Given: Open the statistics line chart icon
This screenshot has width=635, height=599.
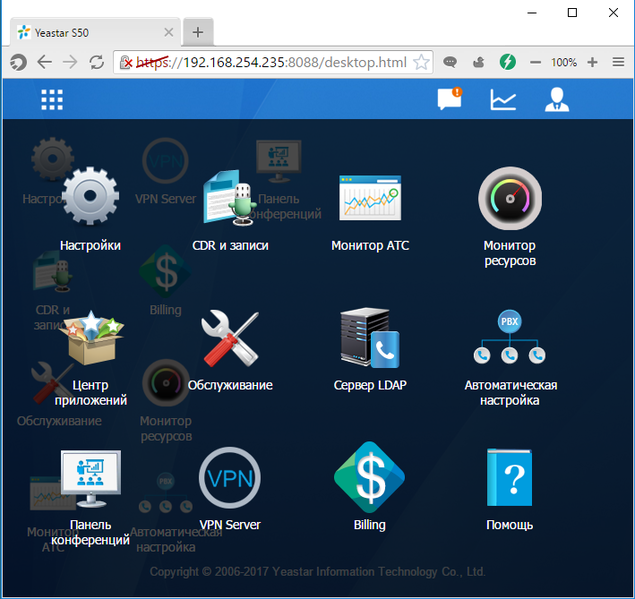Looking at the screenshot, I should [x=503, y=100].
